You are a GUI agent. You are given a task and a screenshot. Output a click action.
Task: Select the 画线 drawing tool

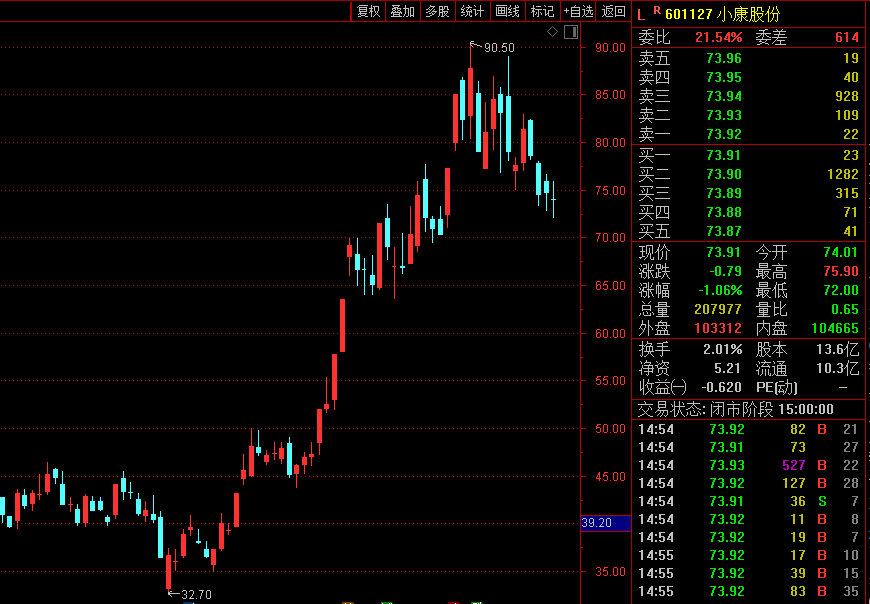507,11
